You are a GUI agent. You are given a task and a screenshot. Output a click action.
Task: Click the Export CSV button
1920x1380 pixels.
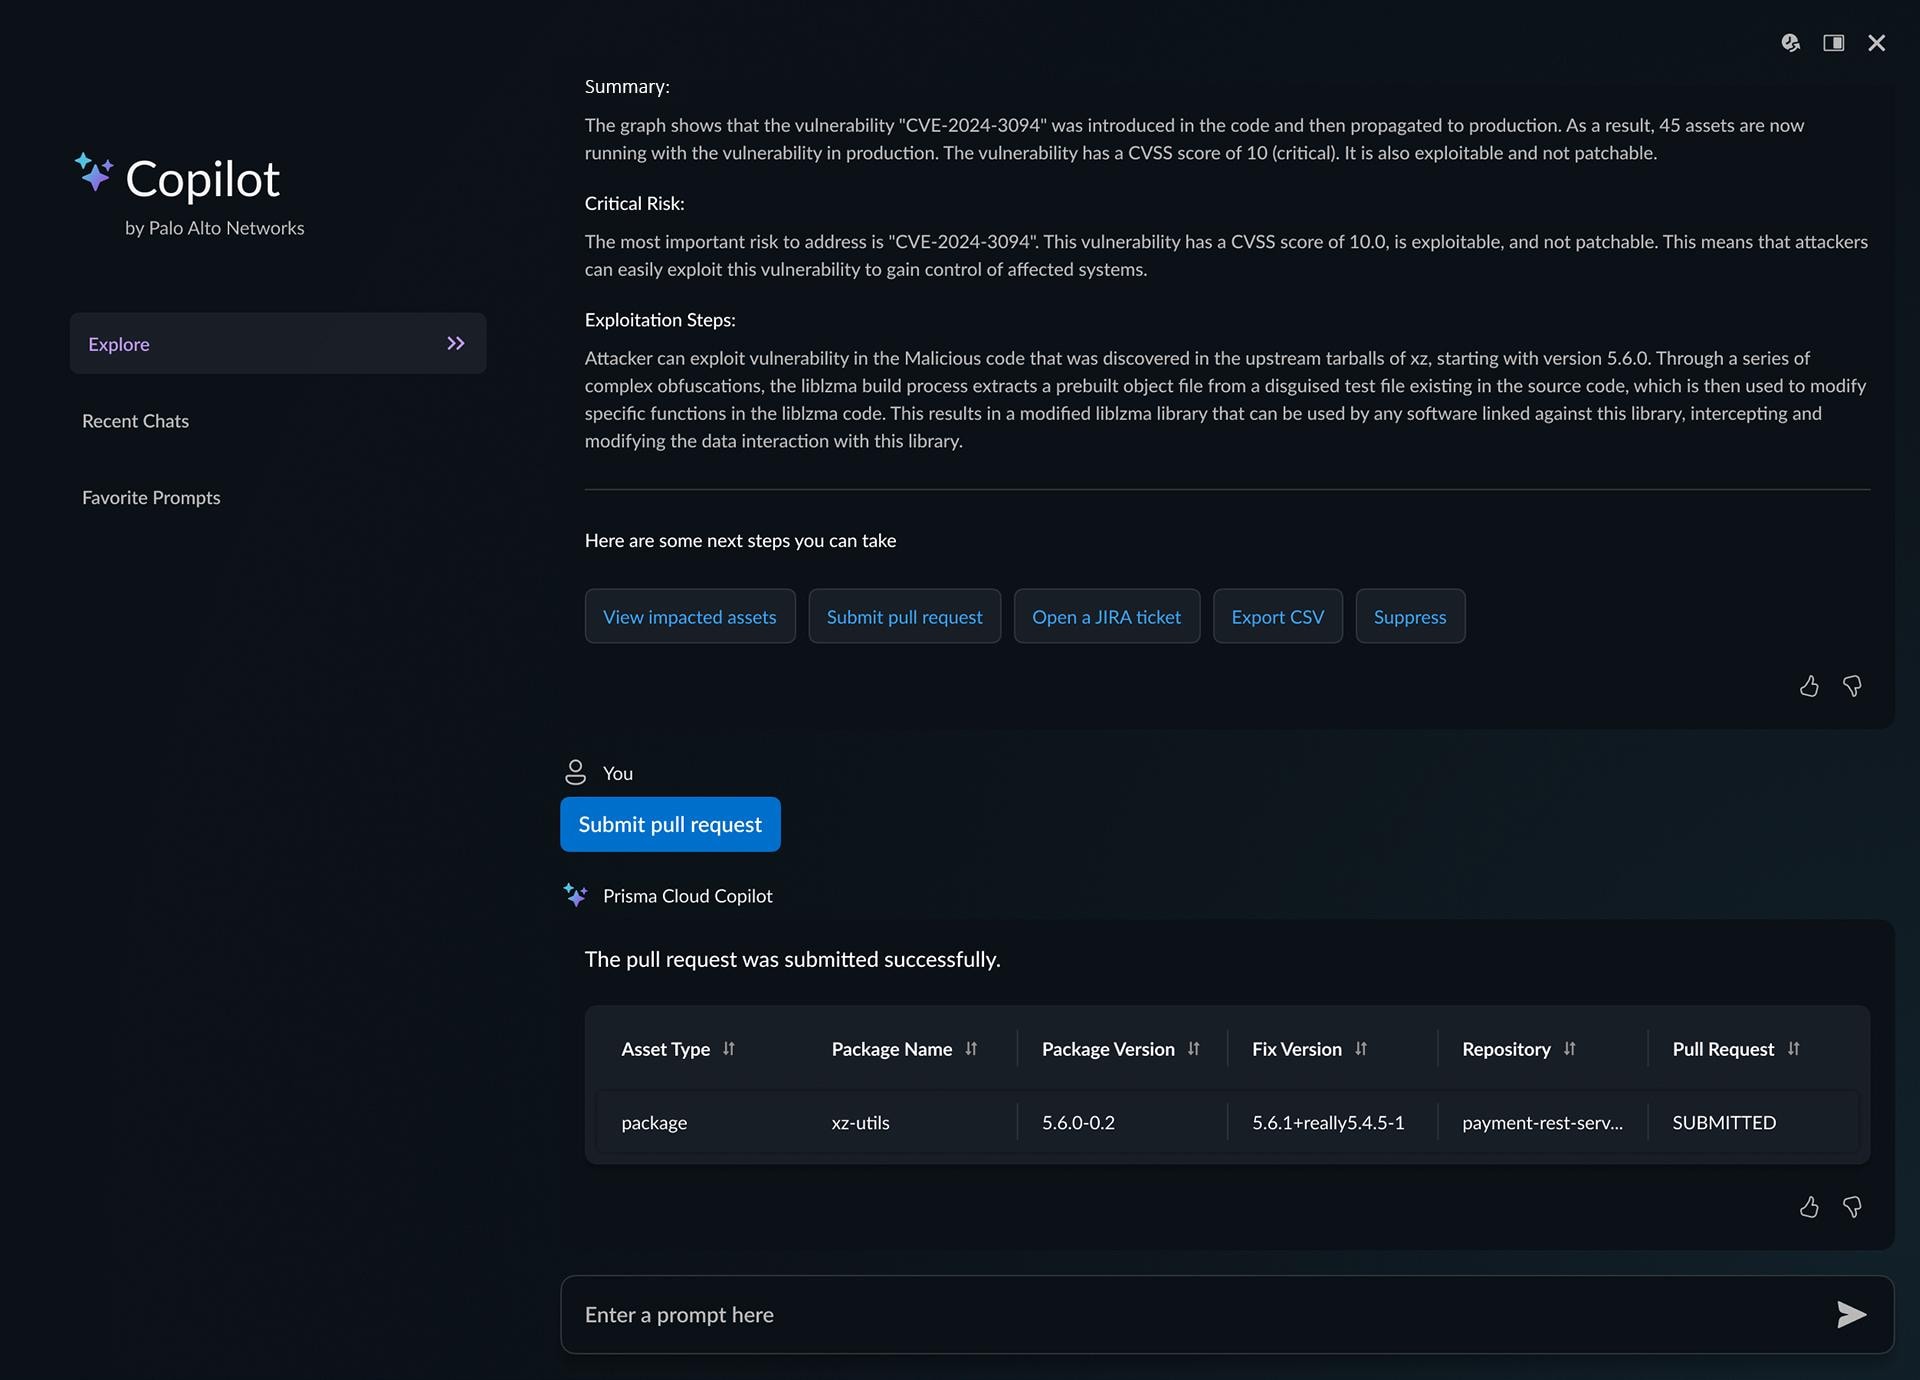pos(1275,615)
